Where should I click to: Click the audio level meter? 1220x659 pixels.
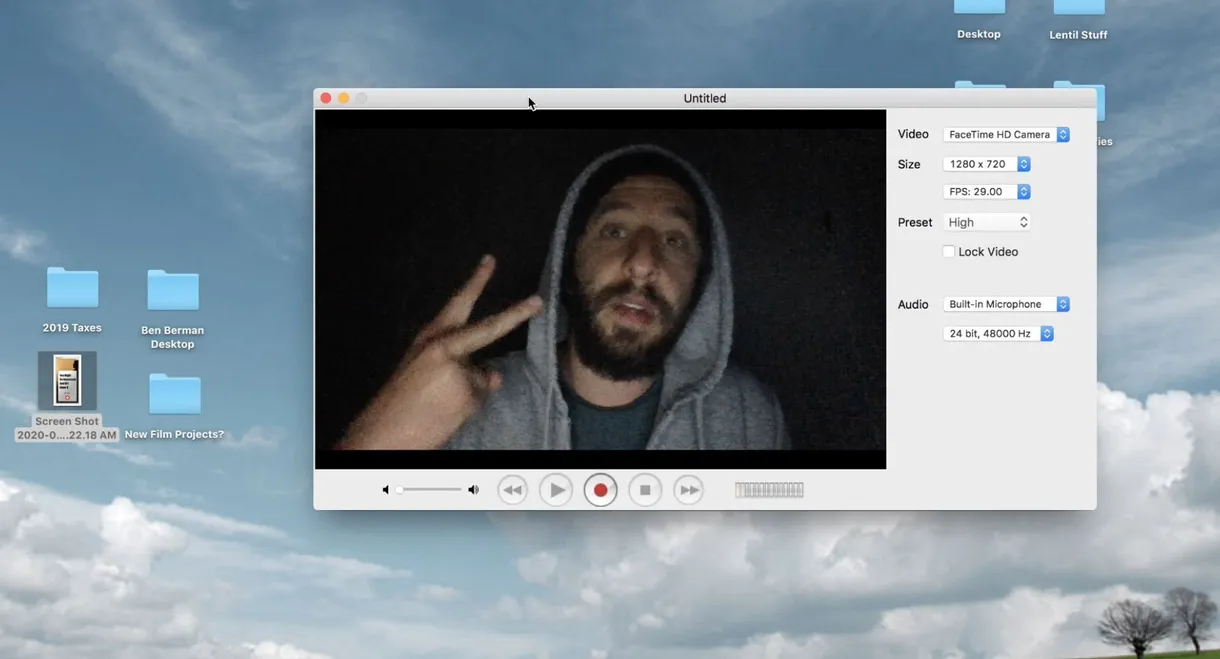pos(769,490)
